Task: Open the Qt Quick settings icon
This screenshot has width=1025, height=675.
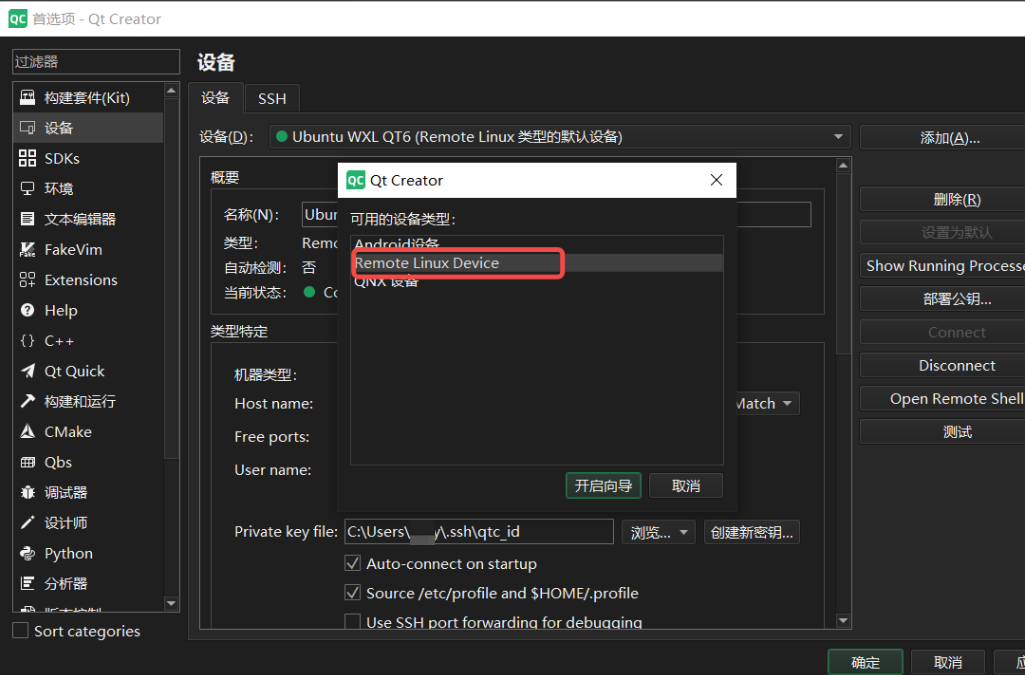Action: pyautogui.click(x=27, y=371)
